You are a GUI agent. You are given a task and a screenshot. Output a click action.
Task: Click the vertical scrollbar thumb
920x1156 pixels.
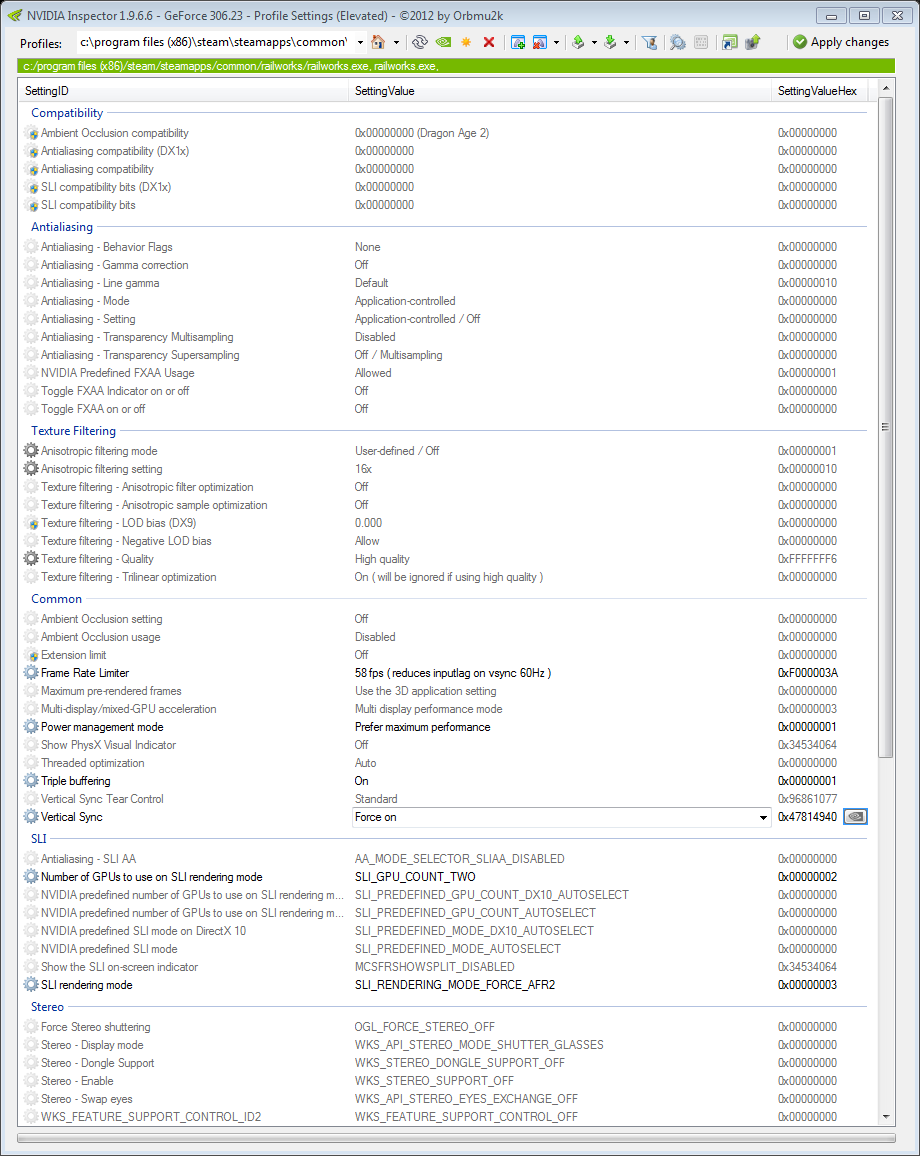click(885, 426)
